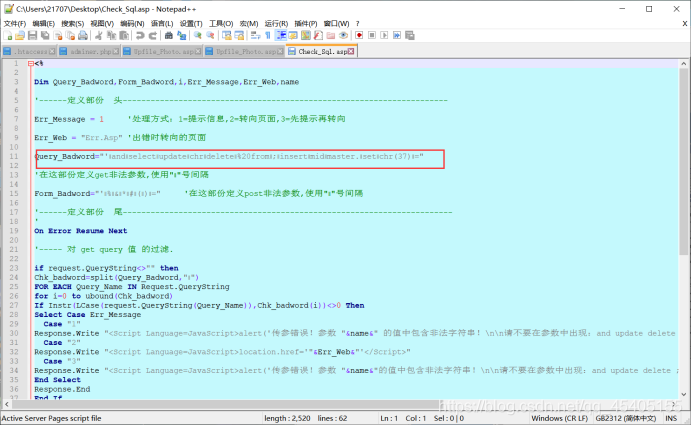Viewport: 692px width, 425px height.
Task: Start macro recording with the red dot icon
Action: click(x=359, y=35)
